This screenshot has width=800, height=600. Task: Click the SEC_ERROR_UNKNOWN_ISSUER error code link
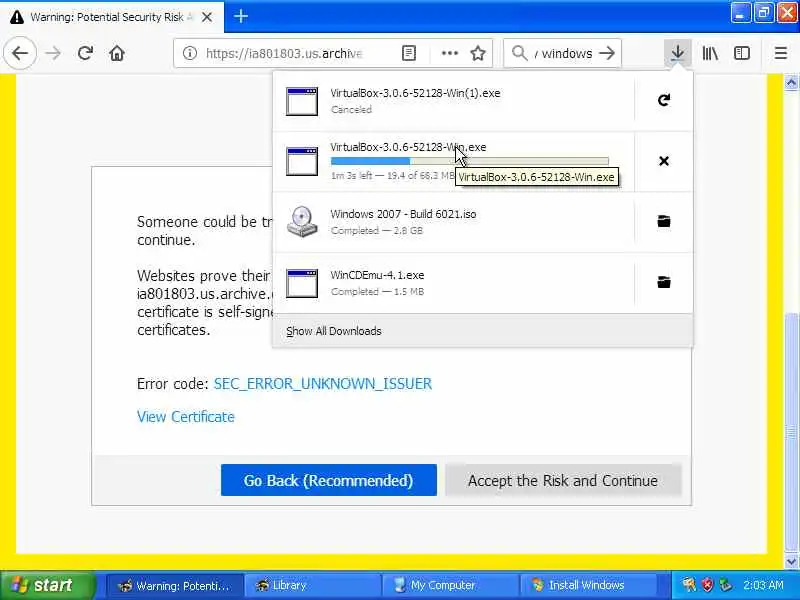(x=322, y=384)
